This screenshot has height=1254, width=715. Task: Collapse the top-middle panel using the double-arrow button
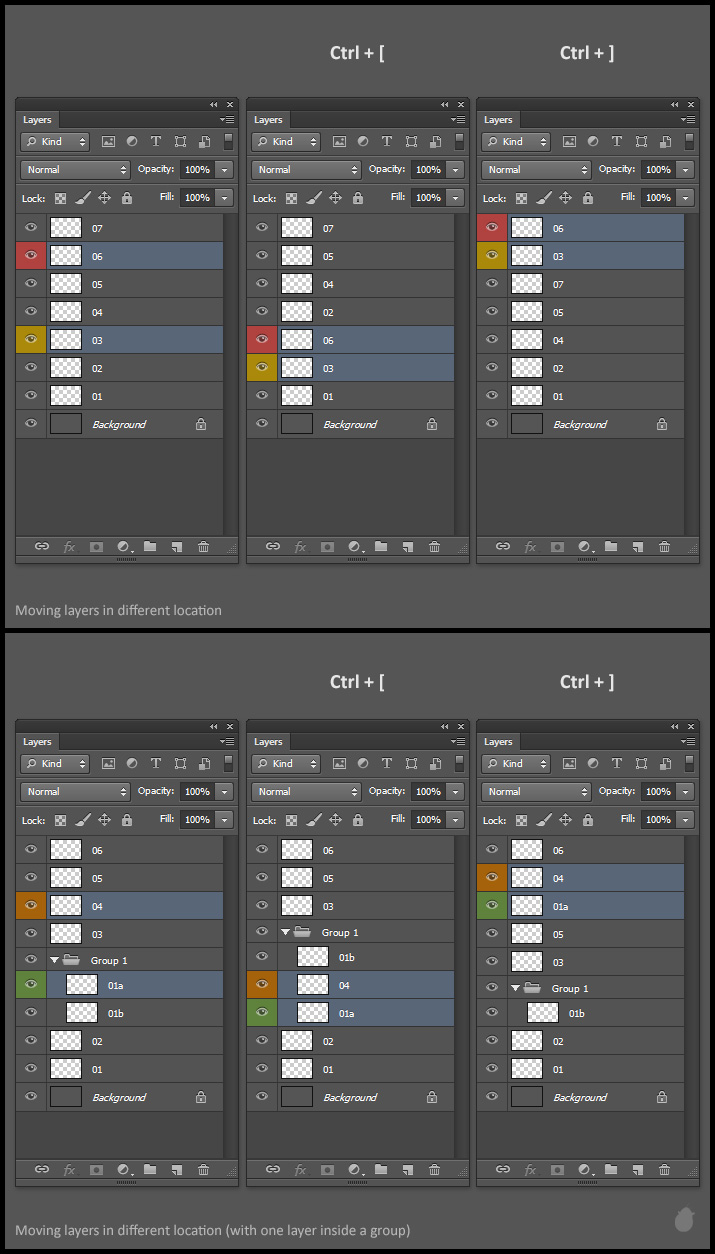click(x=444, y=104)
